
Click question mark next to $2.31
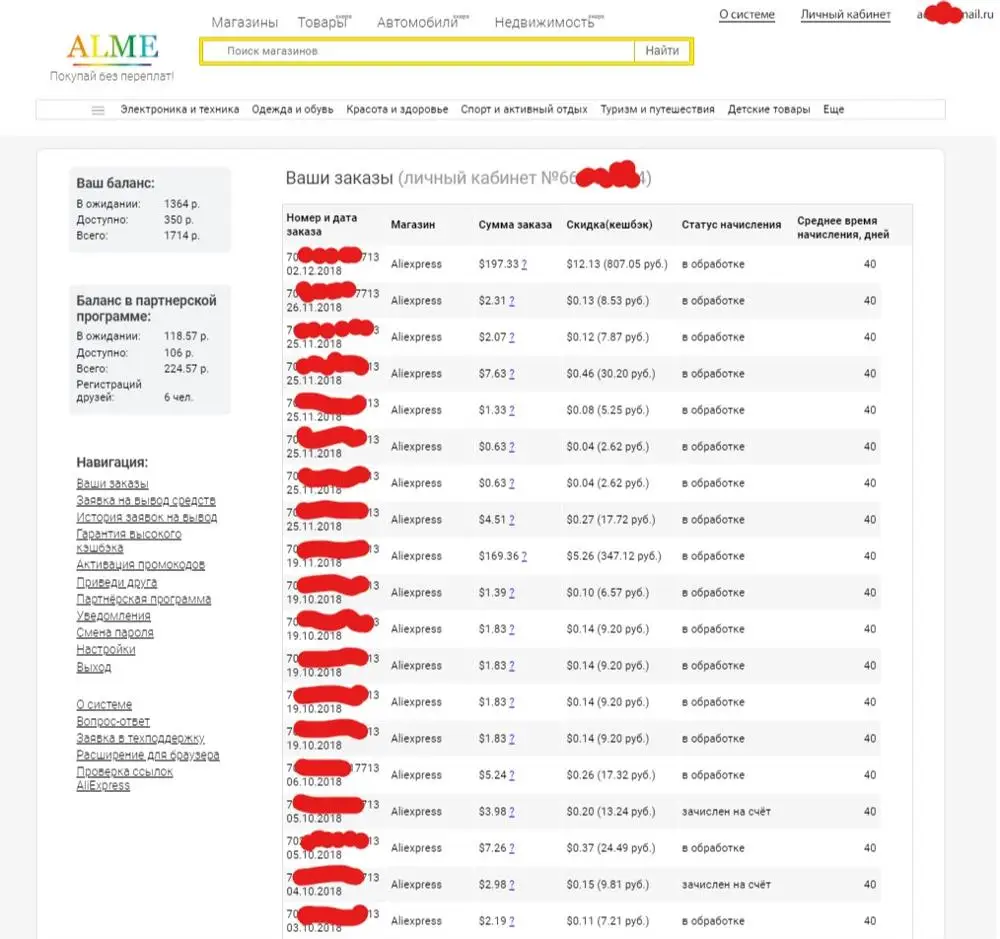pos(511,301)
